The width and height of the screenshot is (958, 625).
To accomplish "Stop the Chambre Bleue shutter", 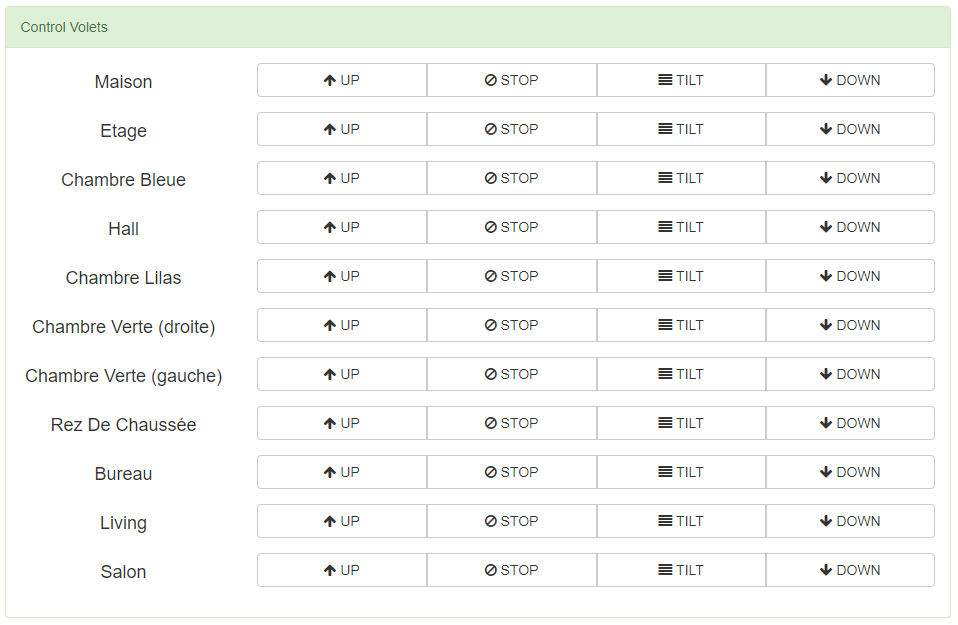I will point(511,178).
